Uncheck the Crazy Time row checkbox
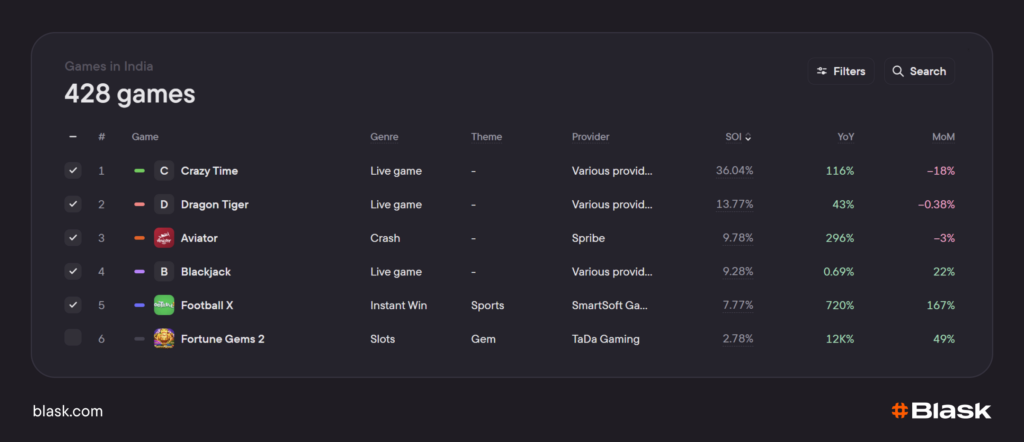The height and width of the screenshot is (442, 1024). (73, 171)
